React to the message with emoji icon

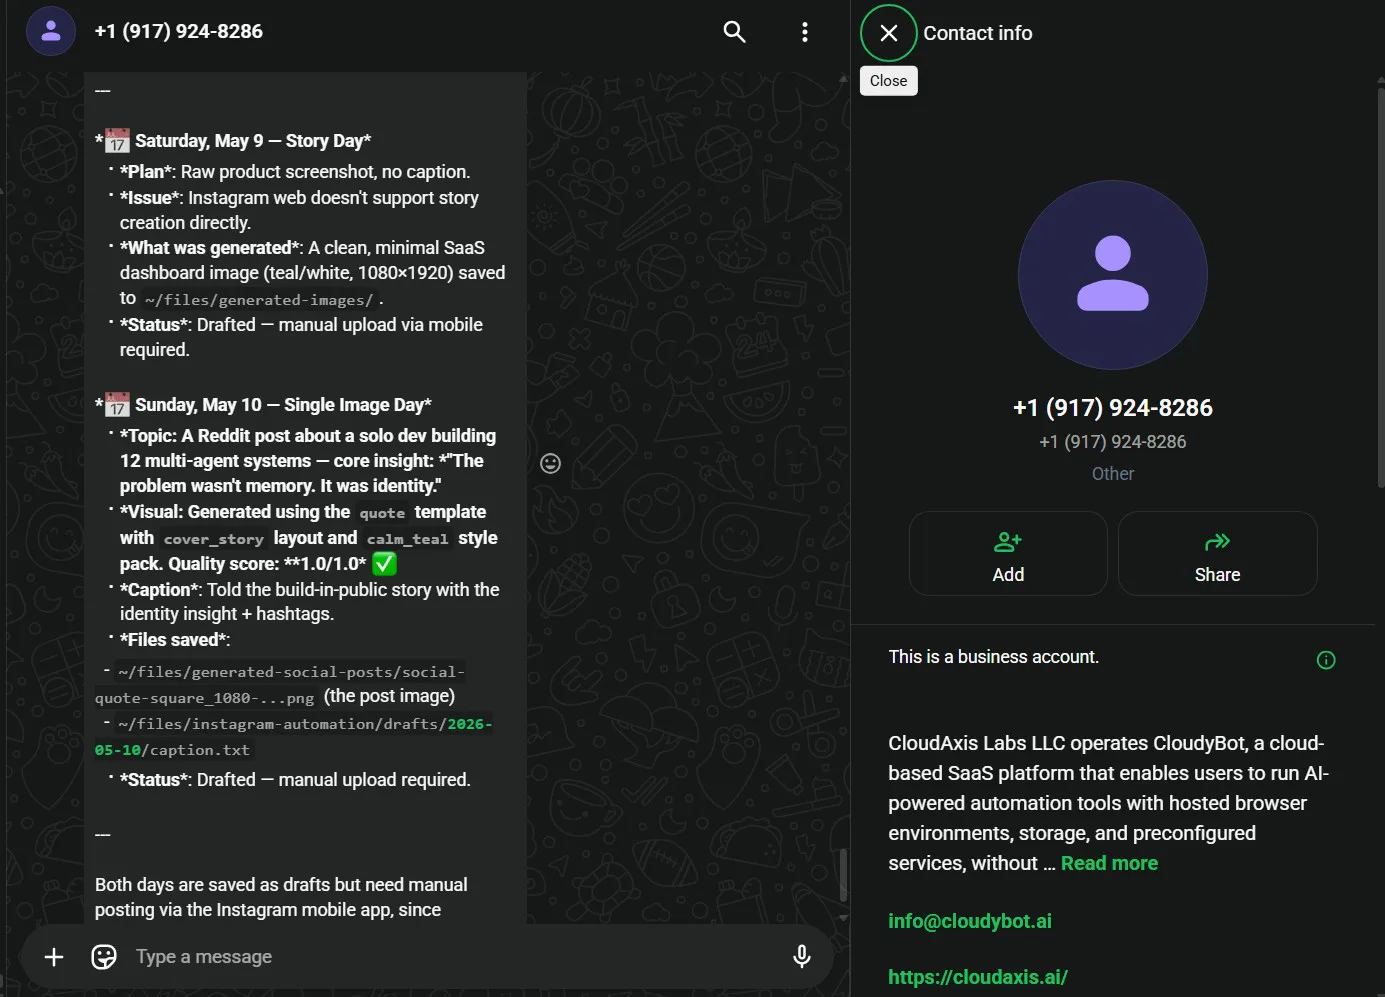point(550,463)
